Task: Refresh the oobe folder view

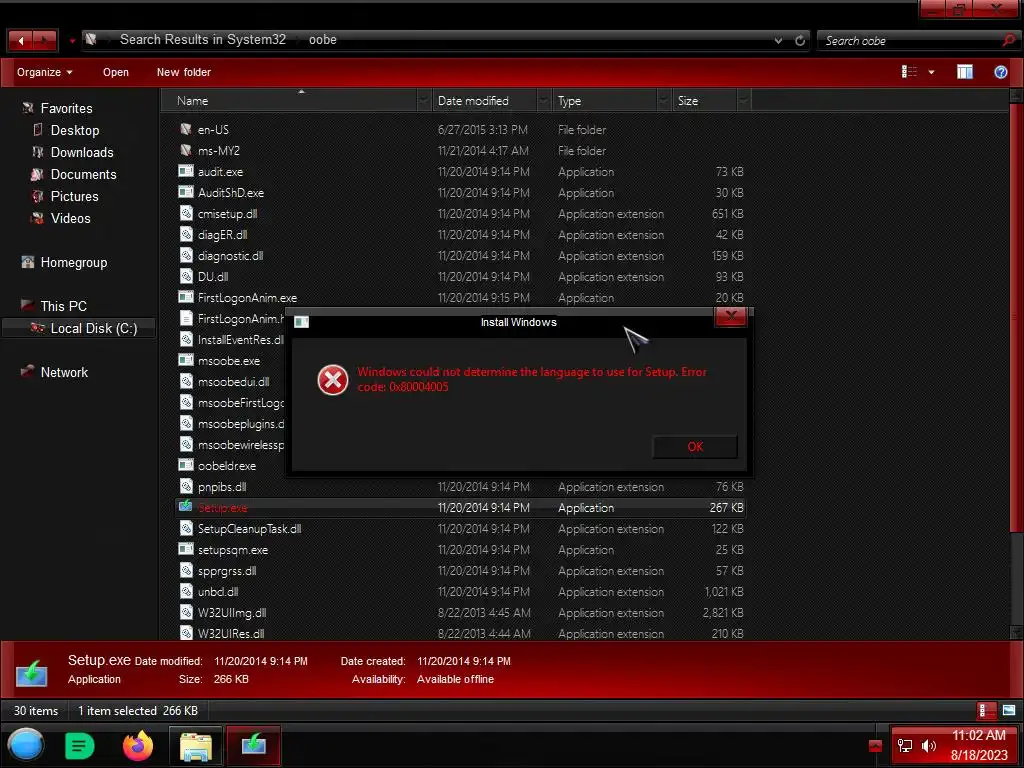Action: point(800,40)
